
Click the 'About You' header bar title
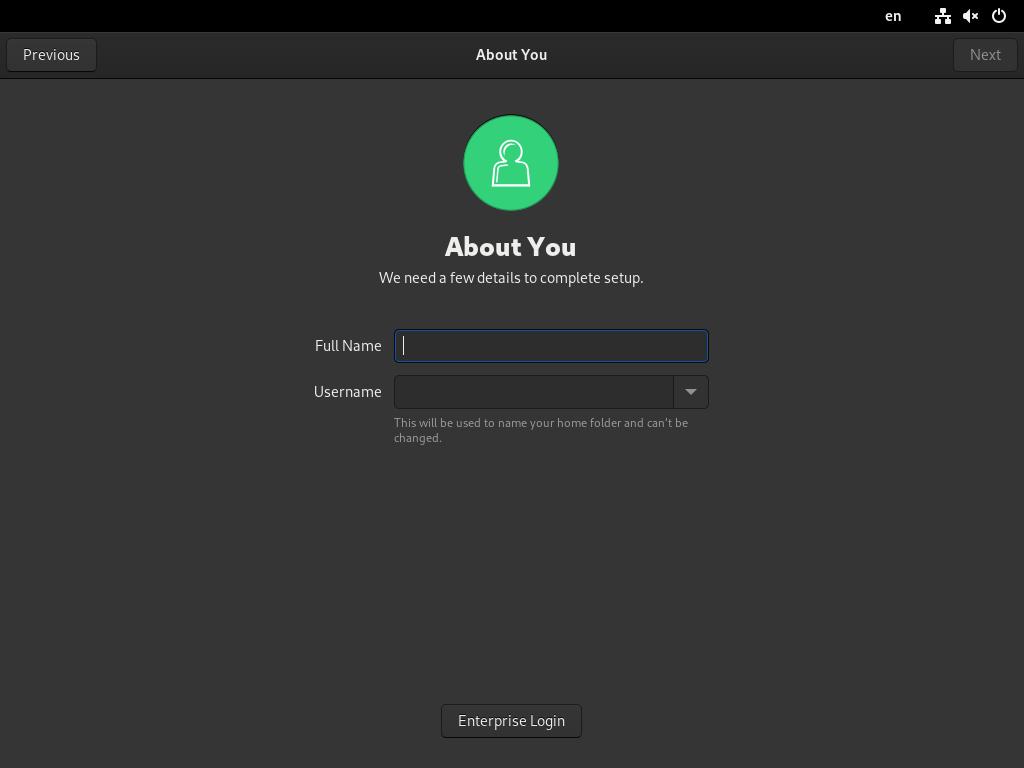click(511, 55)
